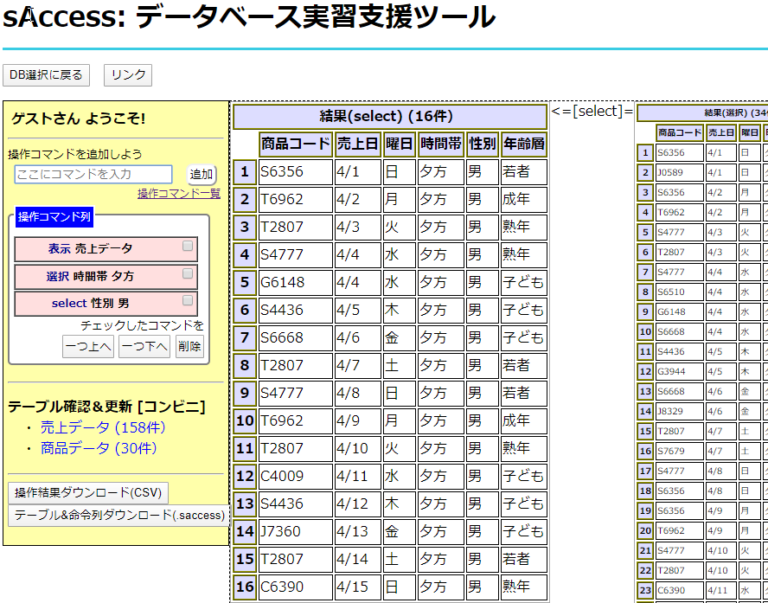The height and width of the screenshot is (603, 768).
Task: Open the 操作コマンド一覧 link
Action: [179, 193]
